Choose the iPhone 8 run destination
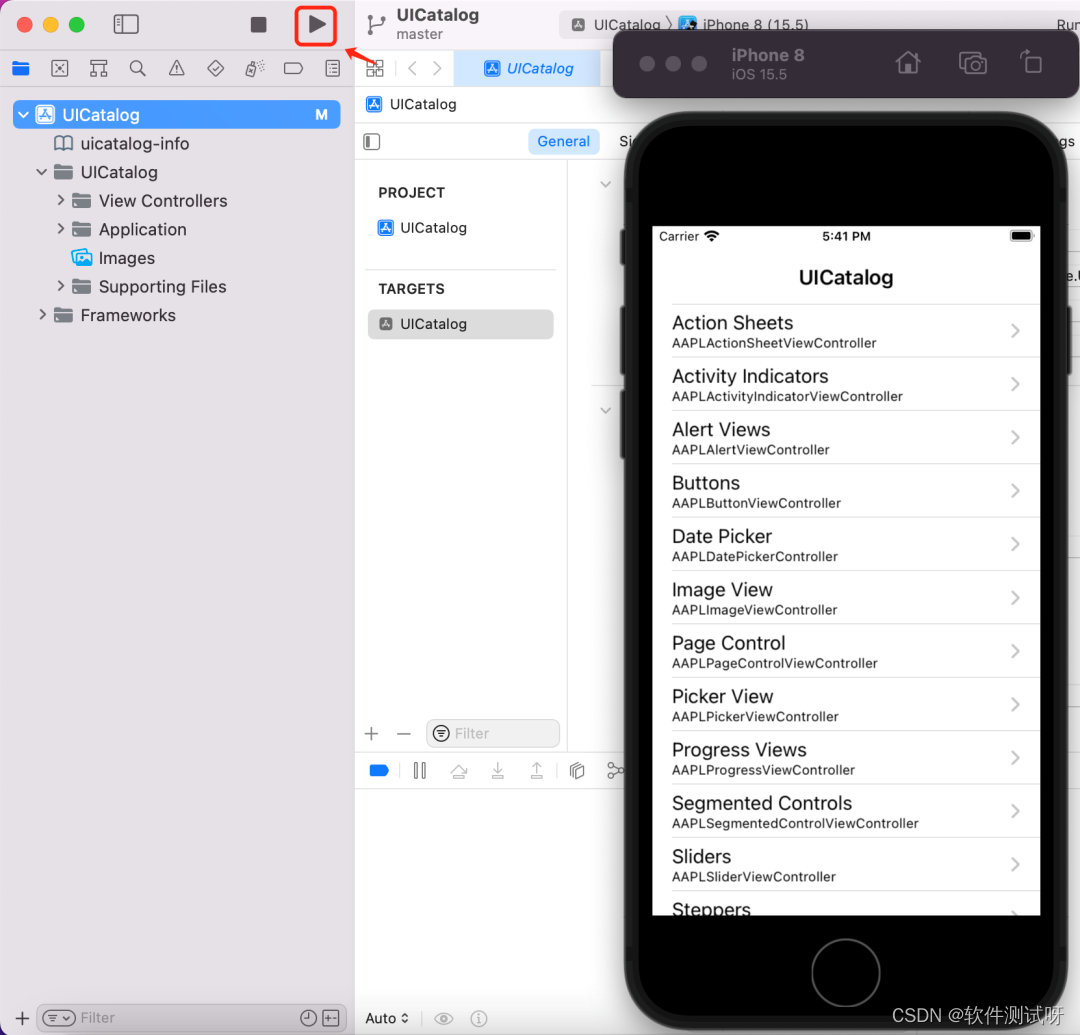The height and width of the screenshot is (1035, 1080). pyautogui.click(x=744, y=25)
